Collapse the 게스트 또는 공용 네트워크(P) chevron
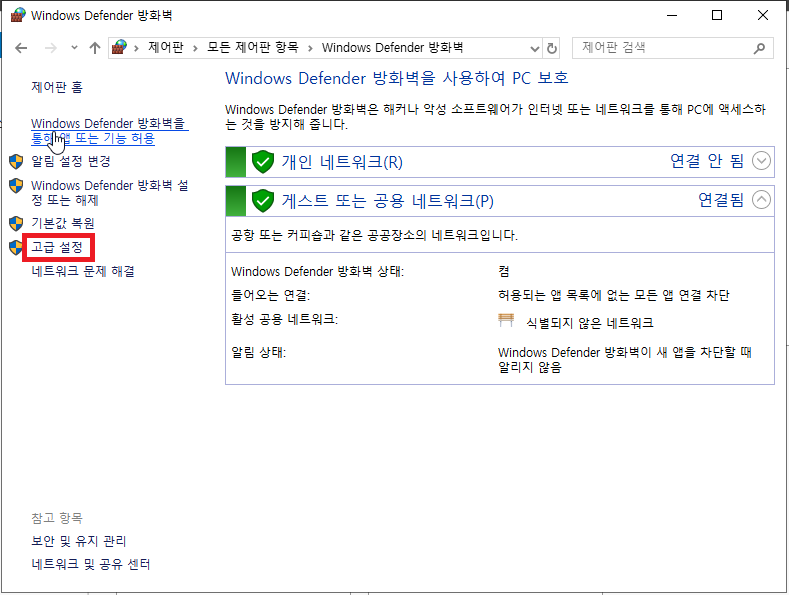Screen dimensions: 789x595 (761, 200)
